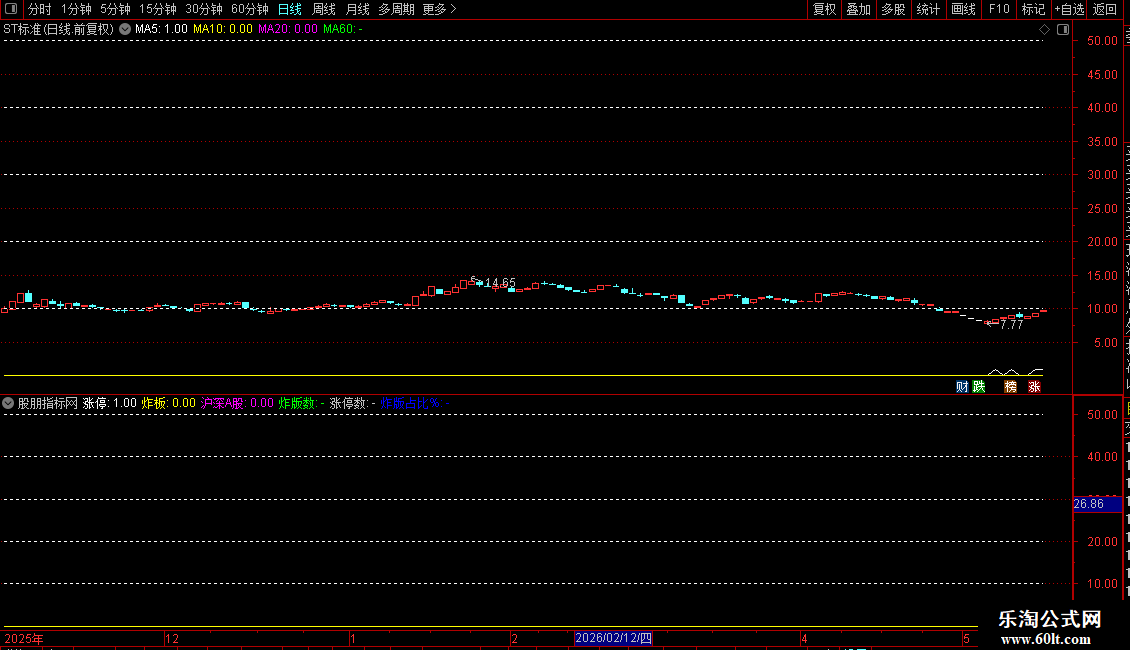
Task: Click the green 跌 marker icon
Action: (979, 387)
